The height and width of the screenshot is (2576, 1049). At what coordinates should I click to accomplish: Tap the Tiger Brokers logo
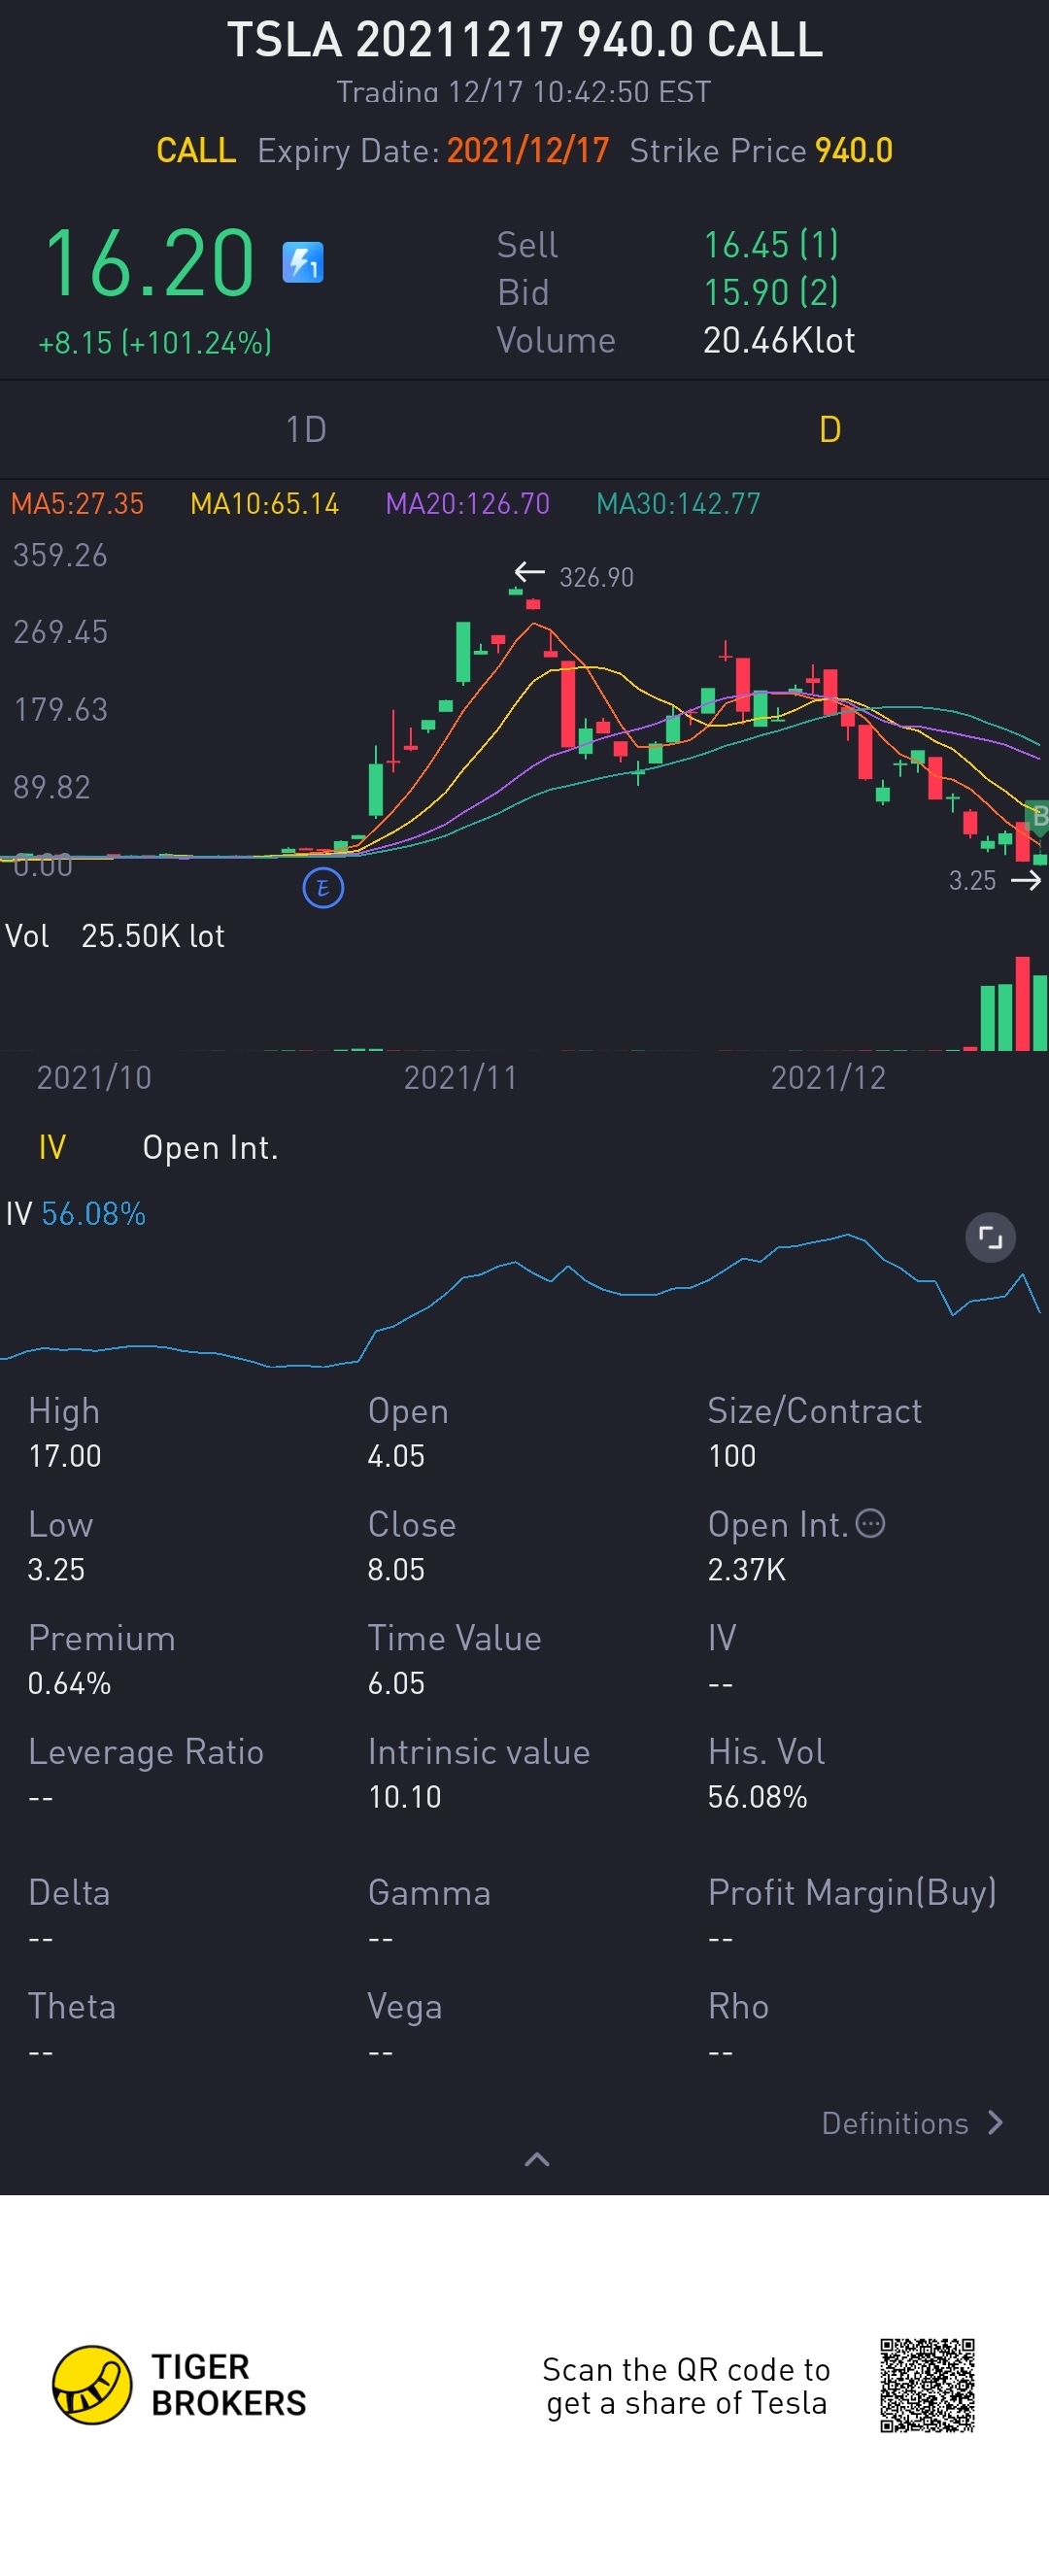pos(92,2385)
